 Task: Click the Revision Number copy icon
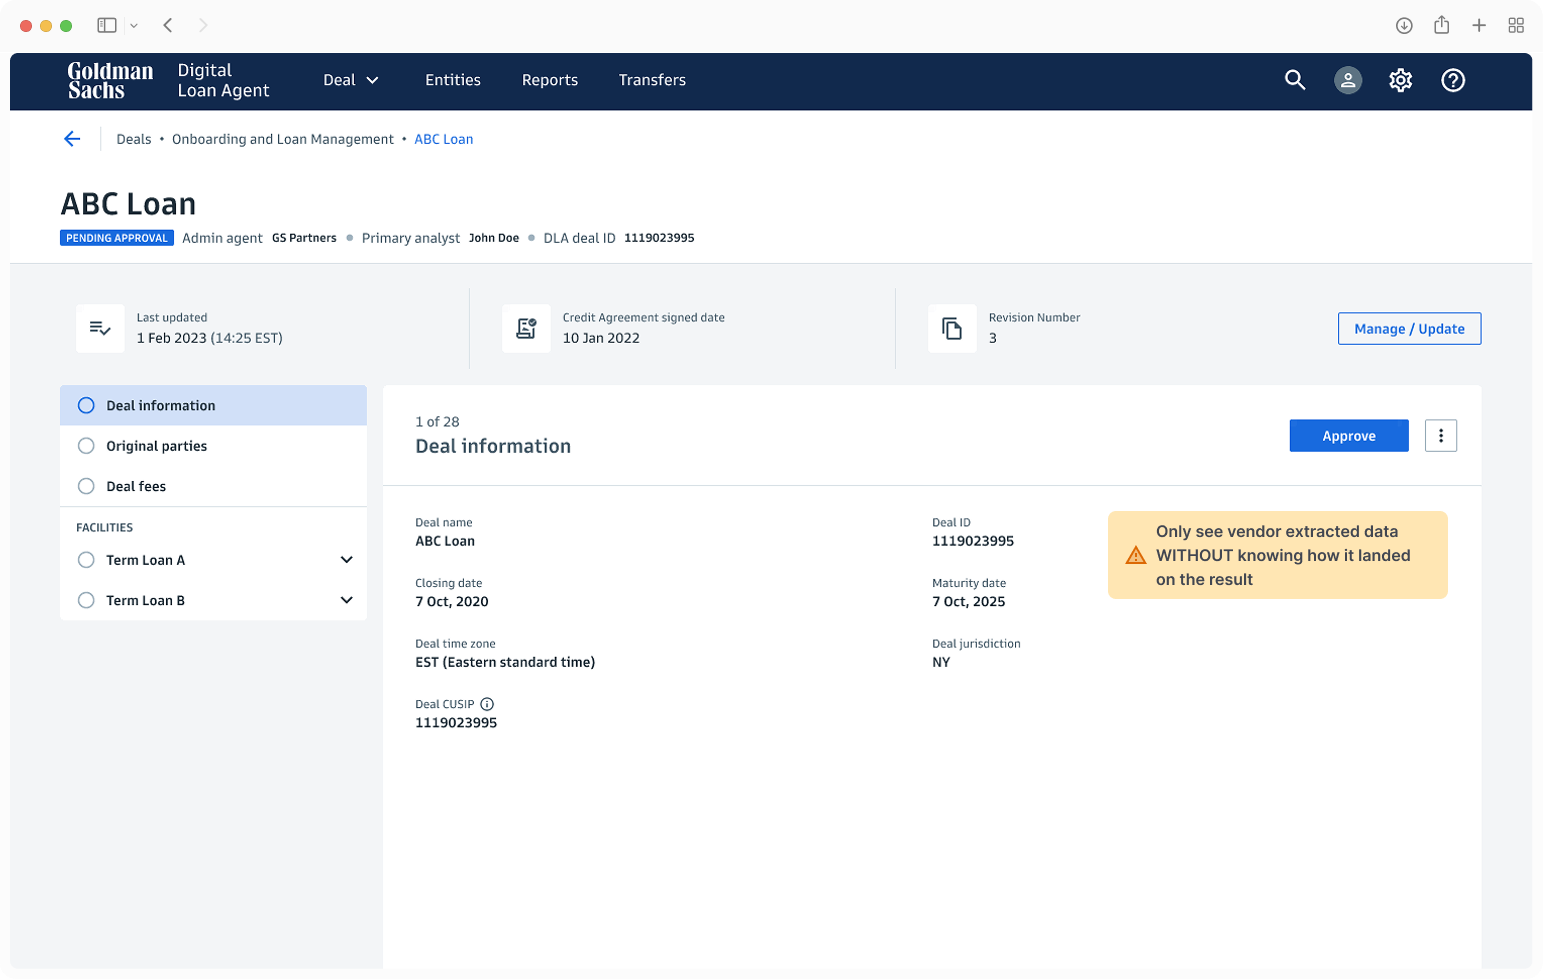(952, 328)
